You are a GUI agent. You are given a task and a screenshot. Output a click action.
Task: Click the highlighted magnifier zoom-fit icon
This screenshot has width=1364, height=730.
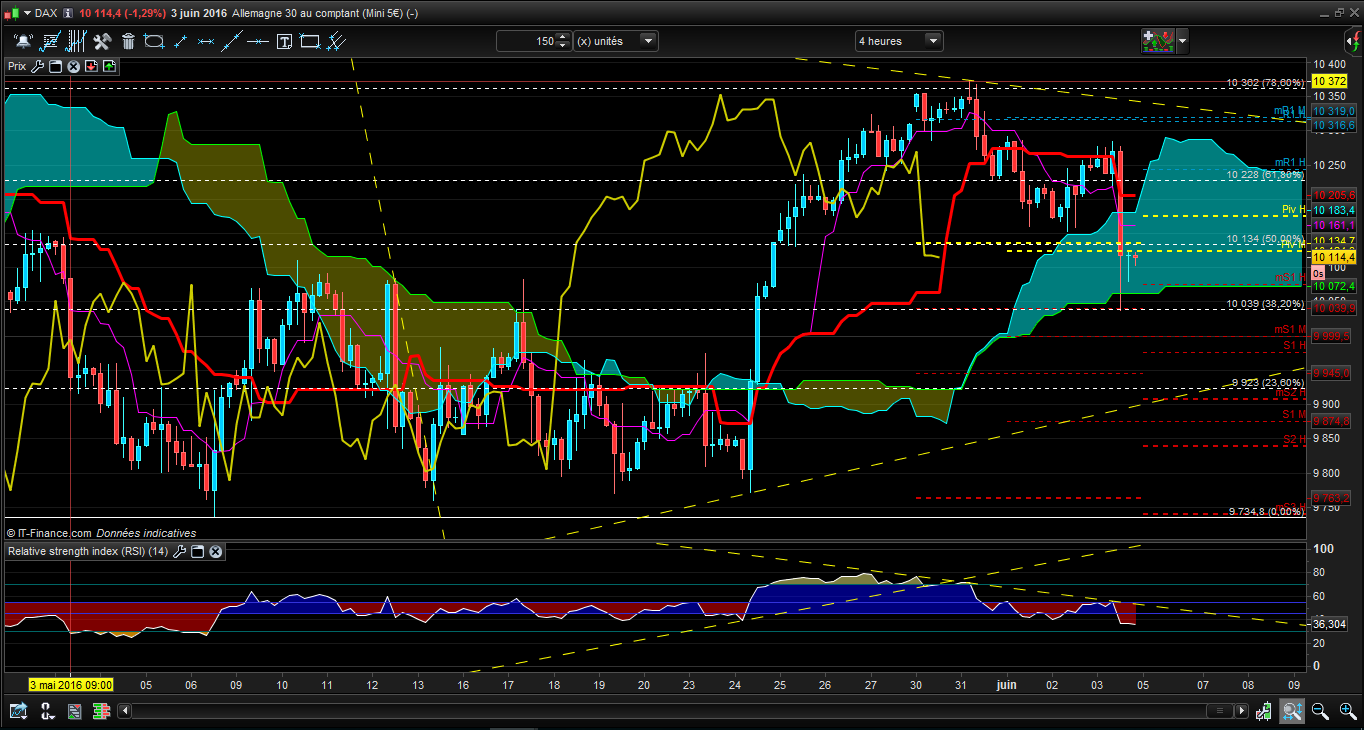[1292, 711]
